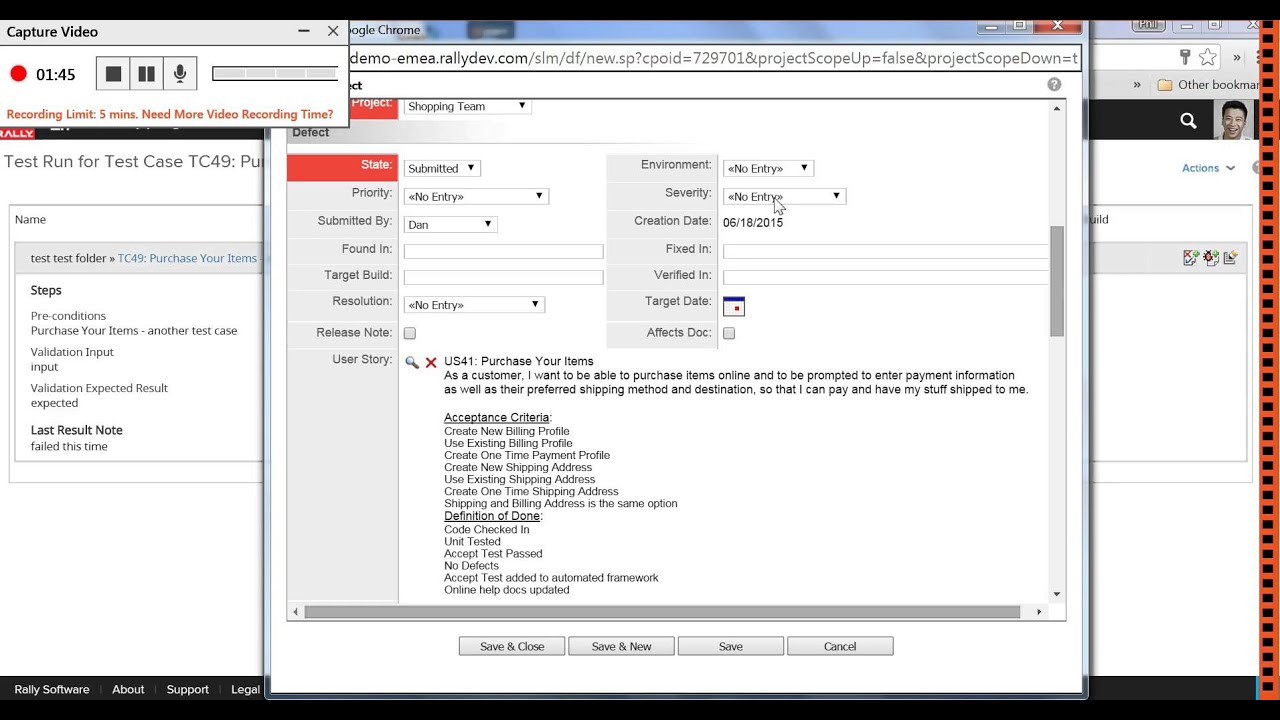Screen dimensions: 1280x720
Task: Click the Target Build input field
Action: pos(503,277)
